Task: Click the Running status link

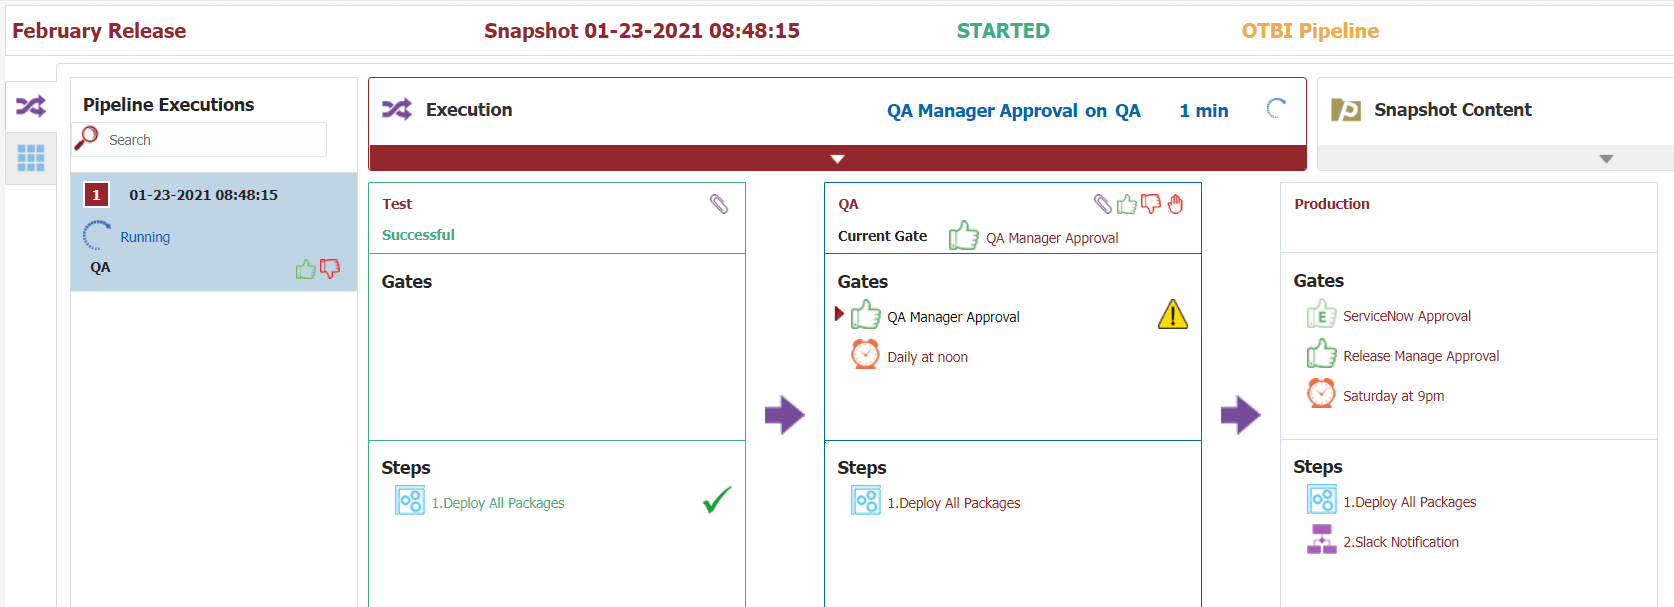Action: (x=145, y=237)
